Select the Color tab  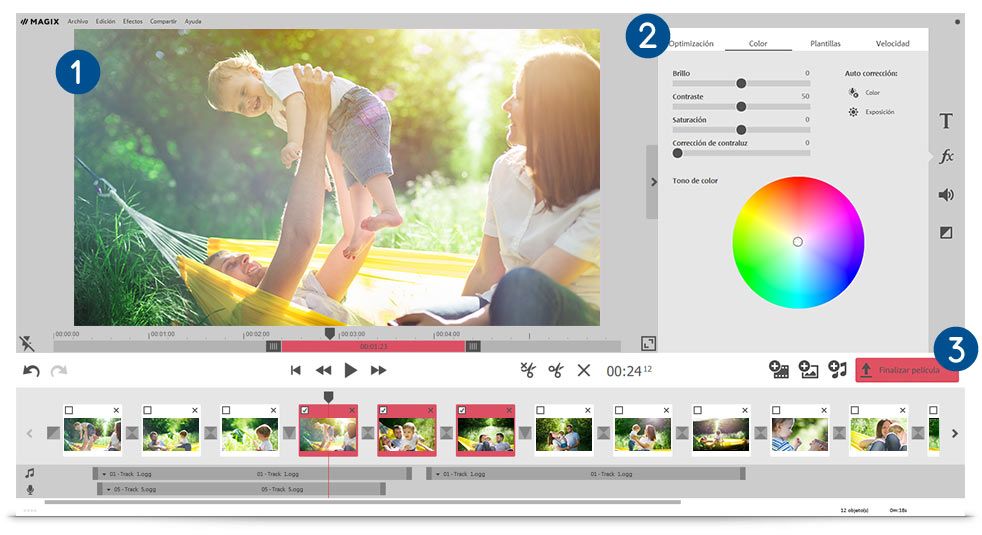click(x=758, y=44)
